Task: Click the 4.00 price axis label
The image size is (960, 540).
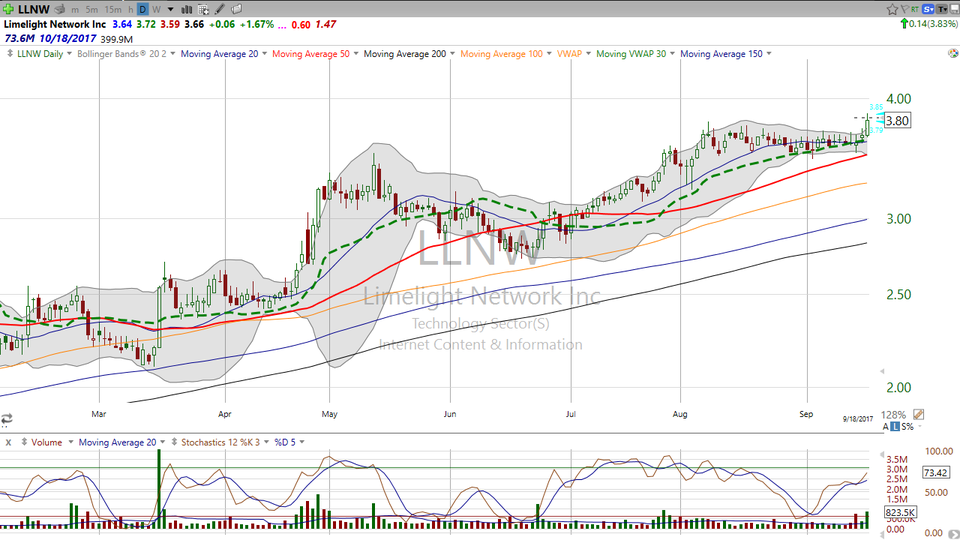Action: click(899, 99)
